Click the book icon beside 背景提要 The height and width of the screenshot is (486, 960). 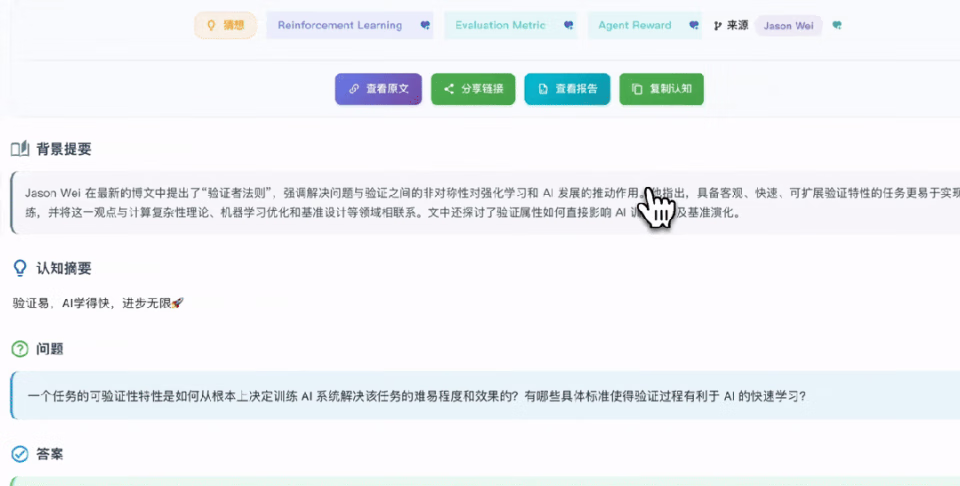(20, 149)
